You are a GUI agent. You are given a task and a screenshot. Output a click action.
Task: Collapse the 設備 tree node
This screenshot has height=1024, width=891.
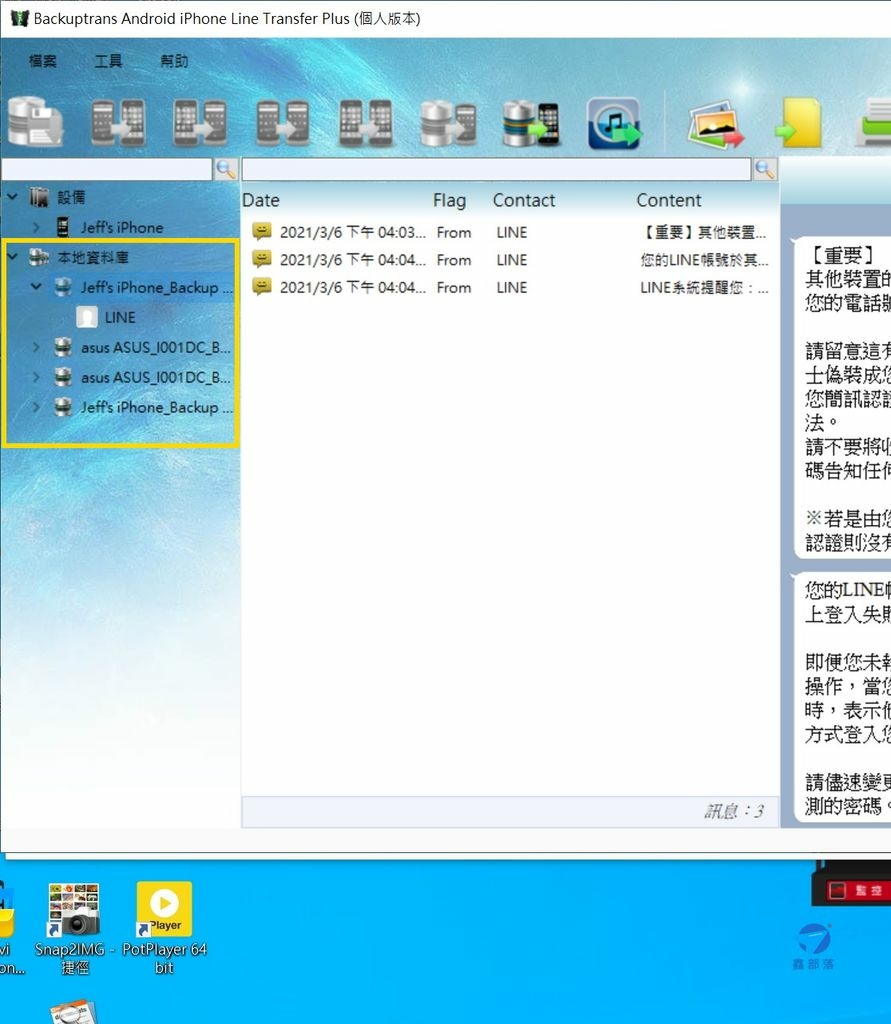pos(12,196)
